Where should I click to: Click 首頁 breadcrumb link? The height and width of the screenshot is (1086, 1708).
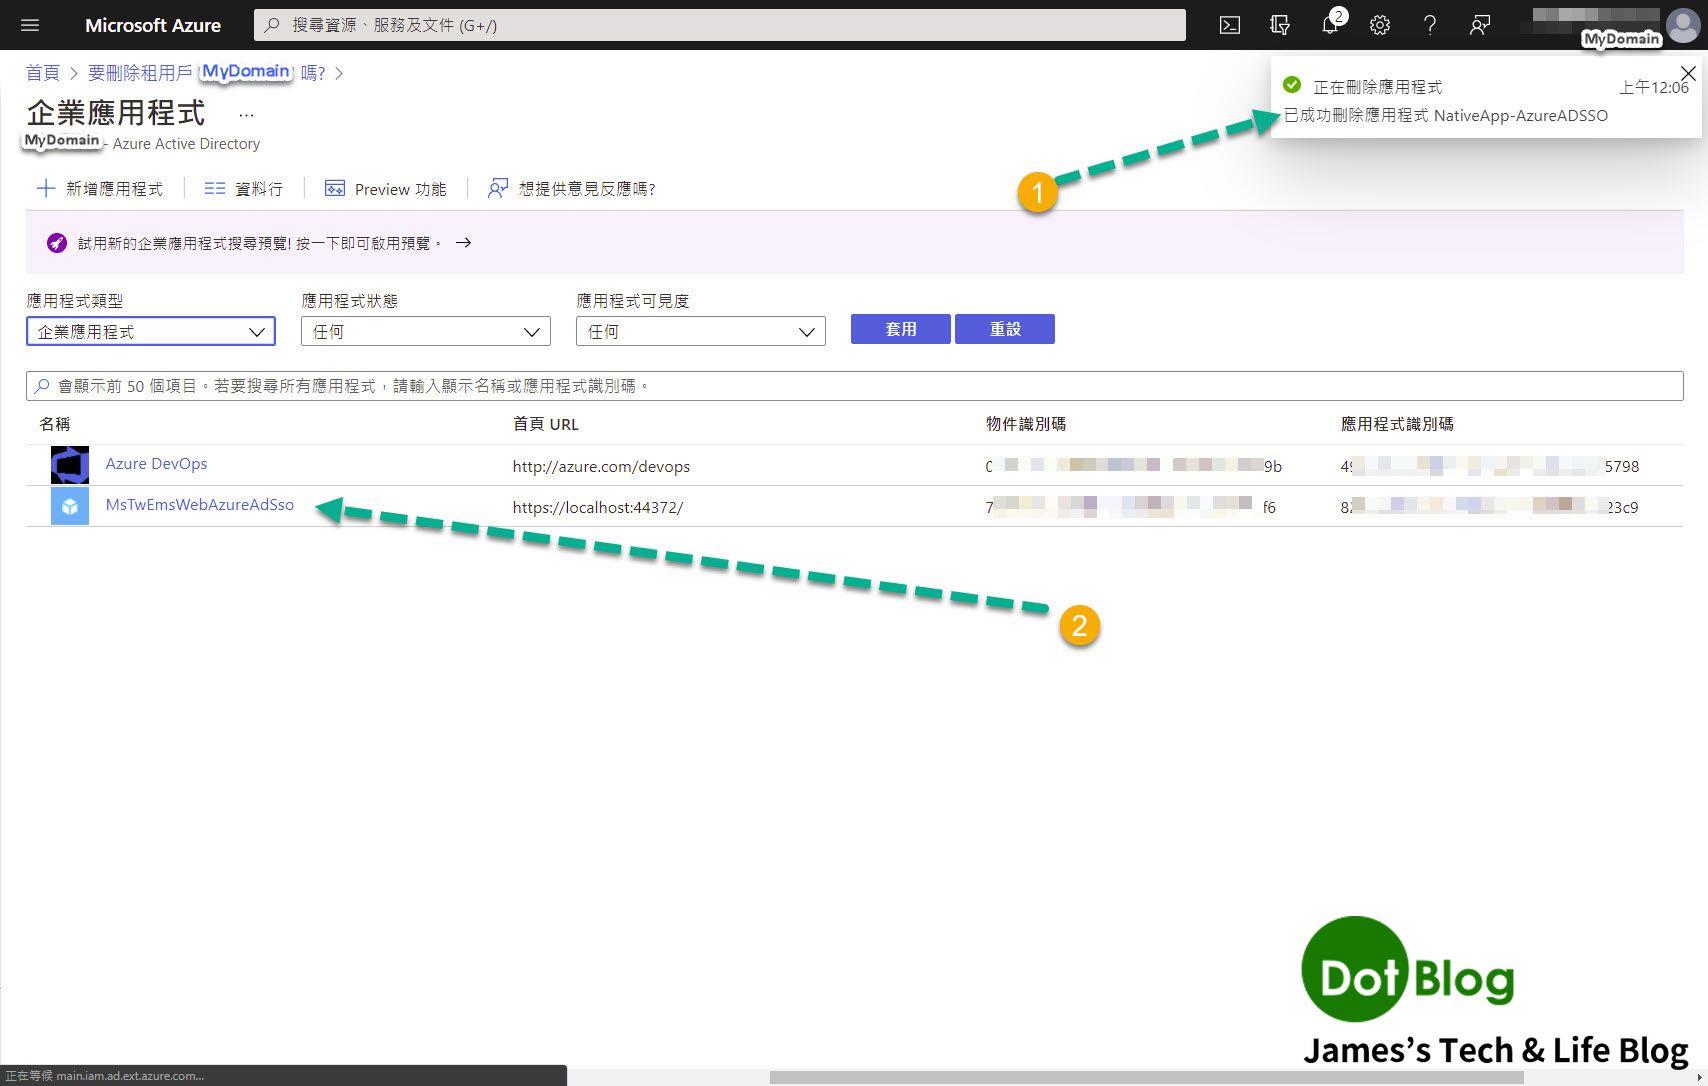coord(43,73)
